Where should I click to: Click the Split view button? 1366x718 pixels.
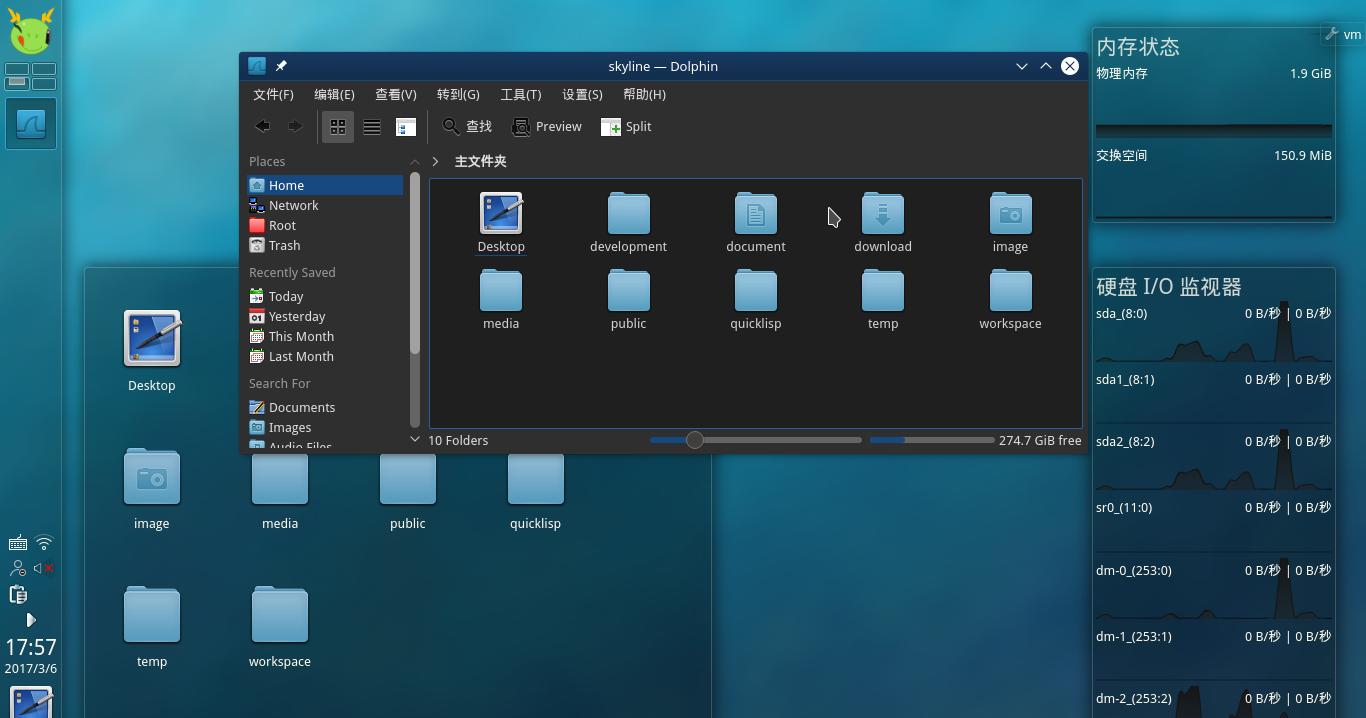point(626,126)
